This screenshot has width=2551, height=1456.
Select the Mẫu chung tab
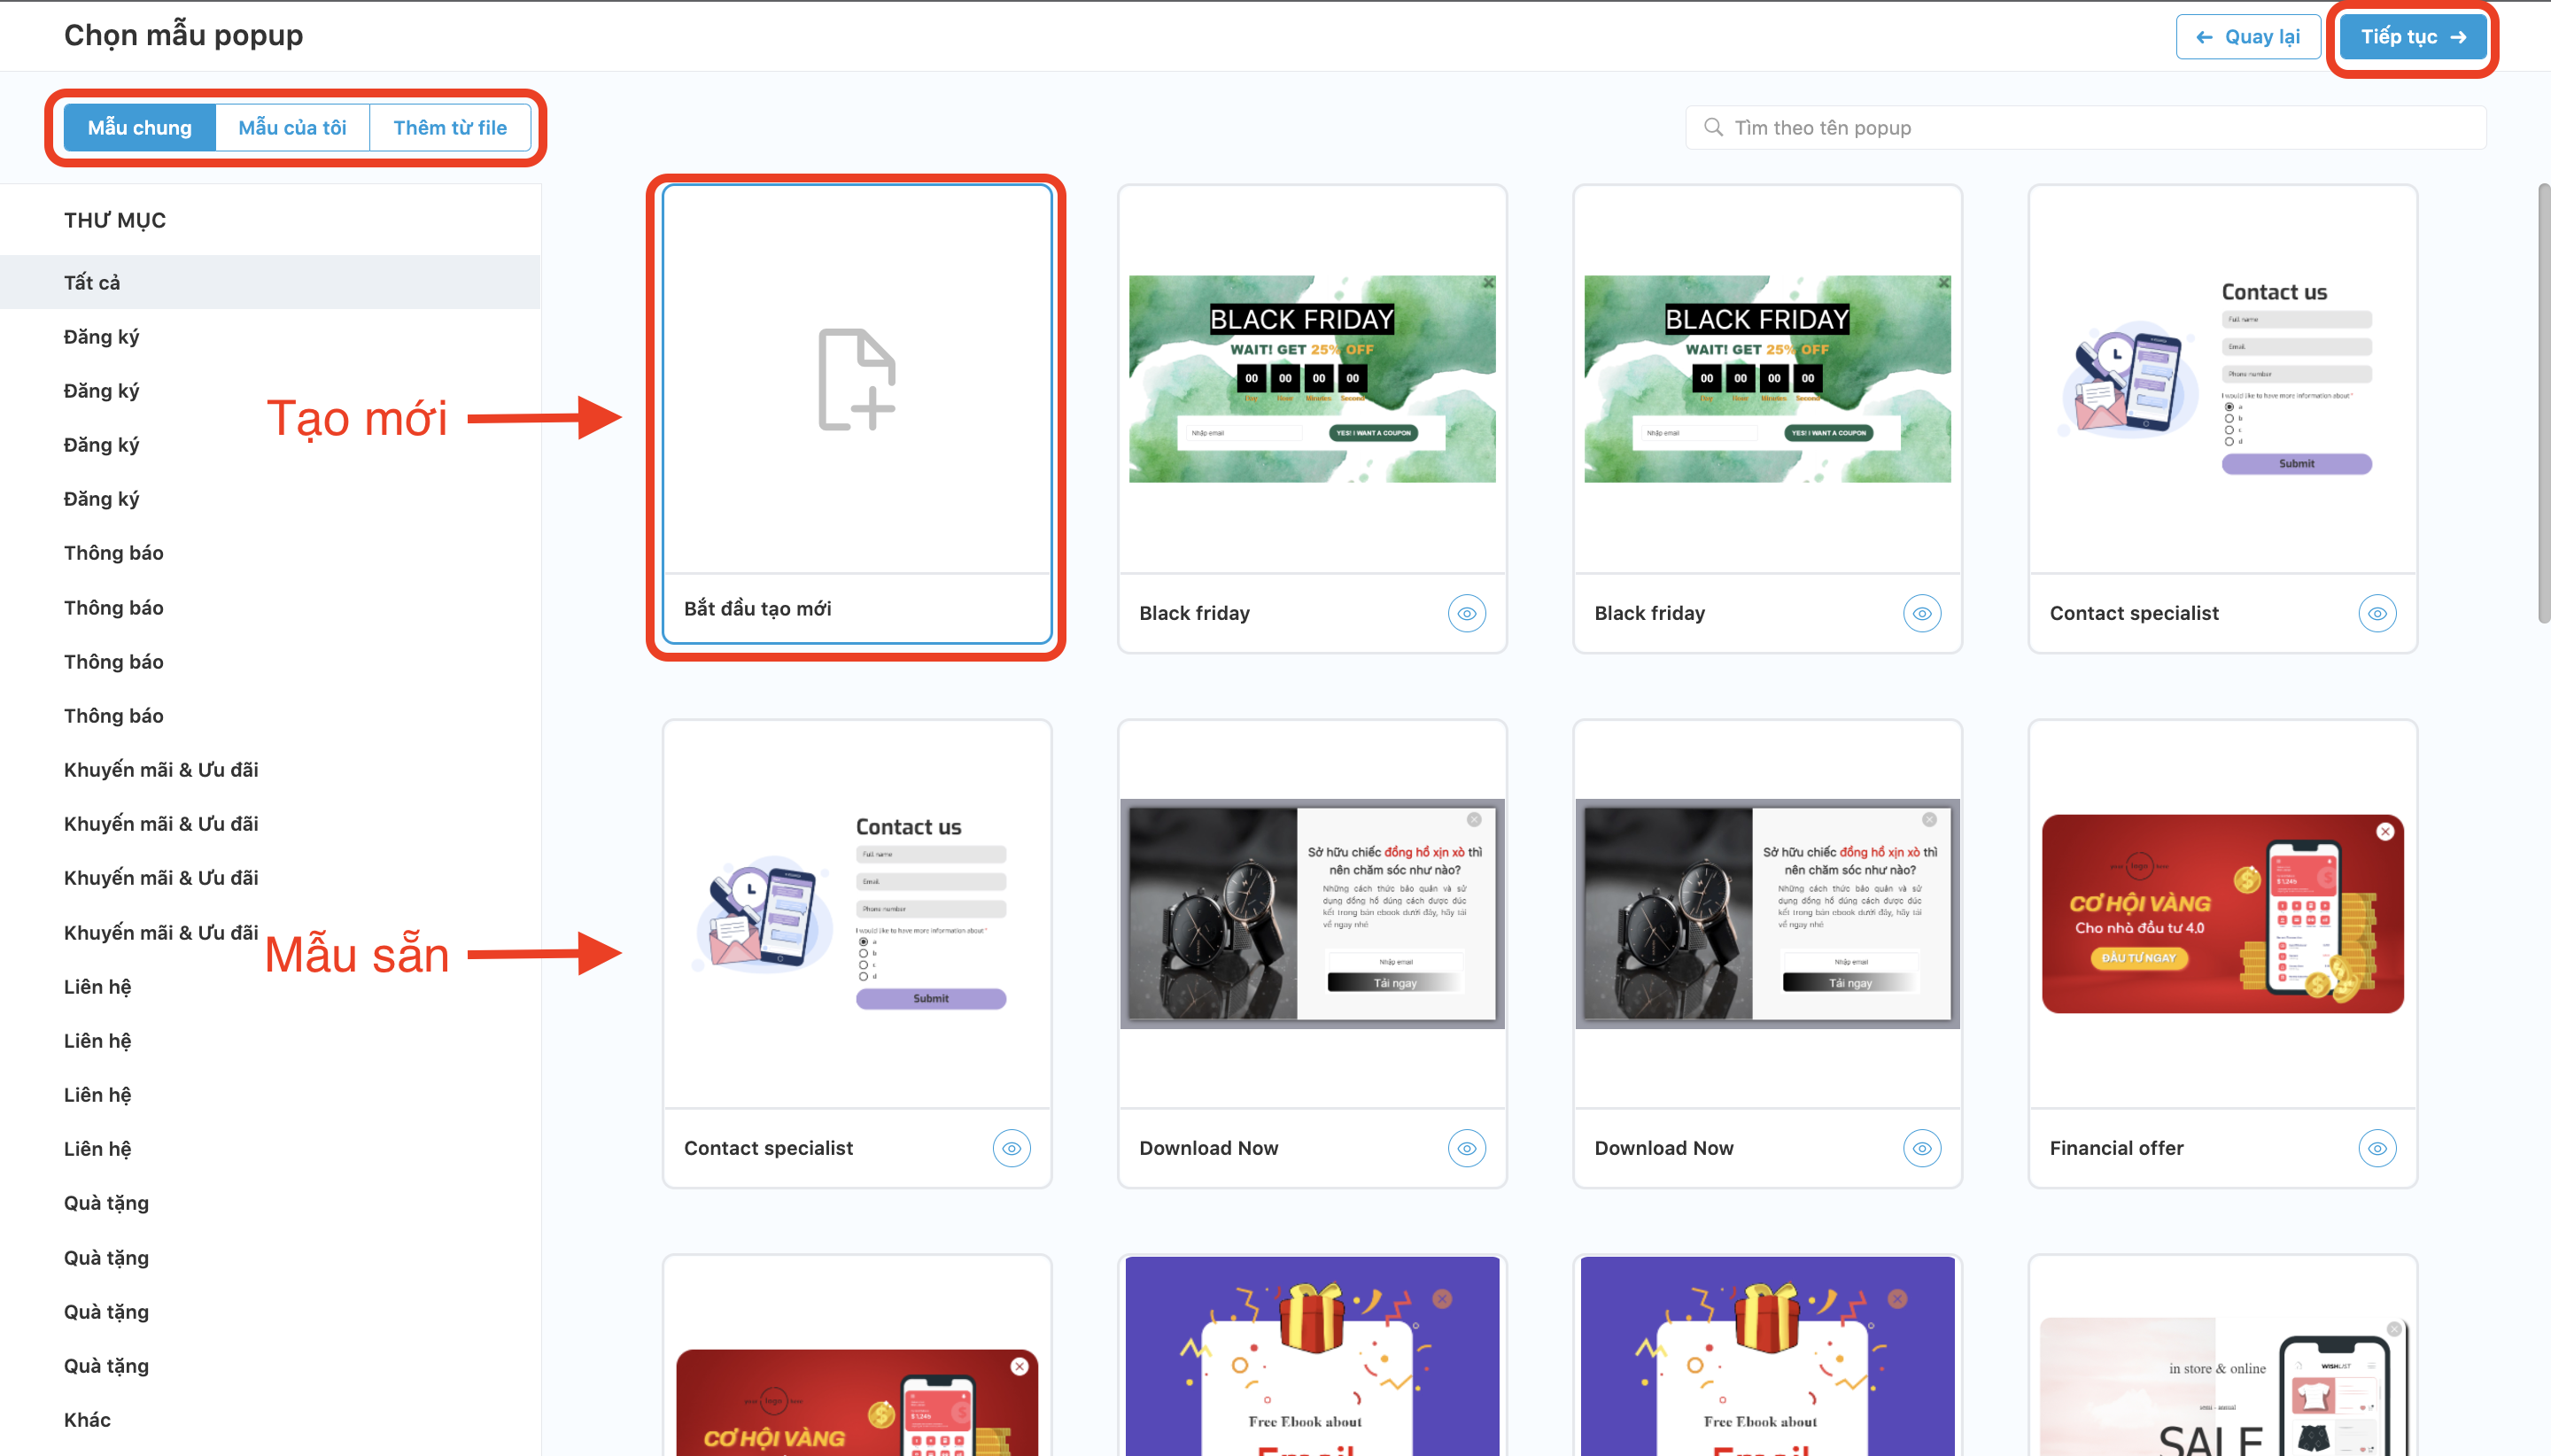139,127
